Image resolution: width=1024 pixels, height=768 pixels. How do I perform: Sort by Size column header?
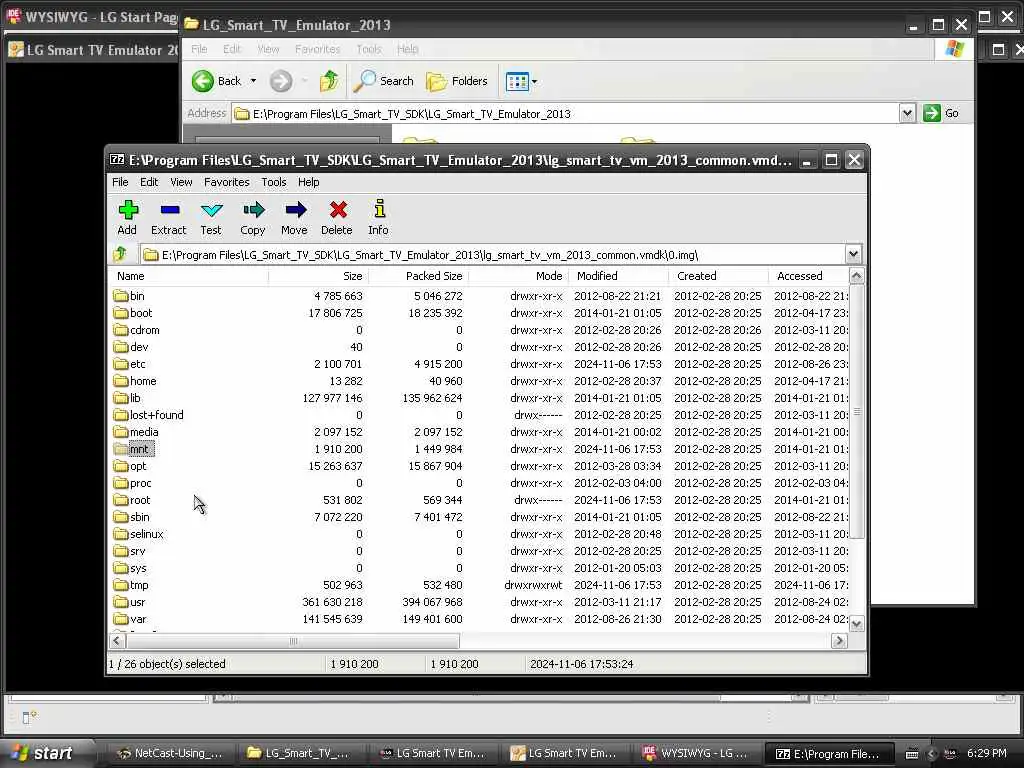(318, 276)
